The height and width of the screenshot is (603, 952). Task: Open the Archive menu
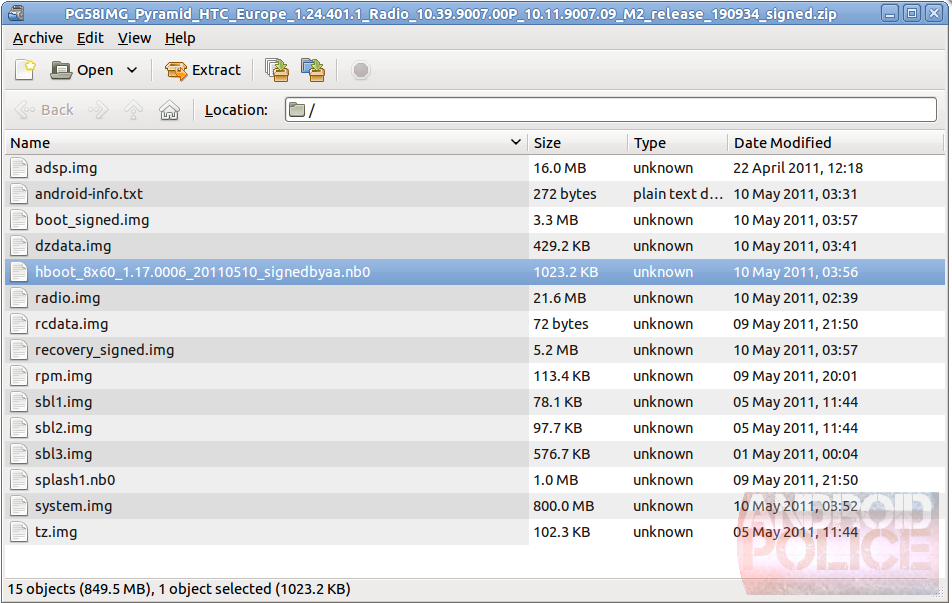(x=38, y=38)
